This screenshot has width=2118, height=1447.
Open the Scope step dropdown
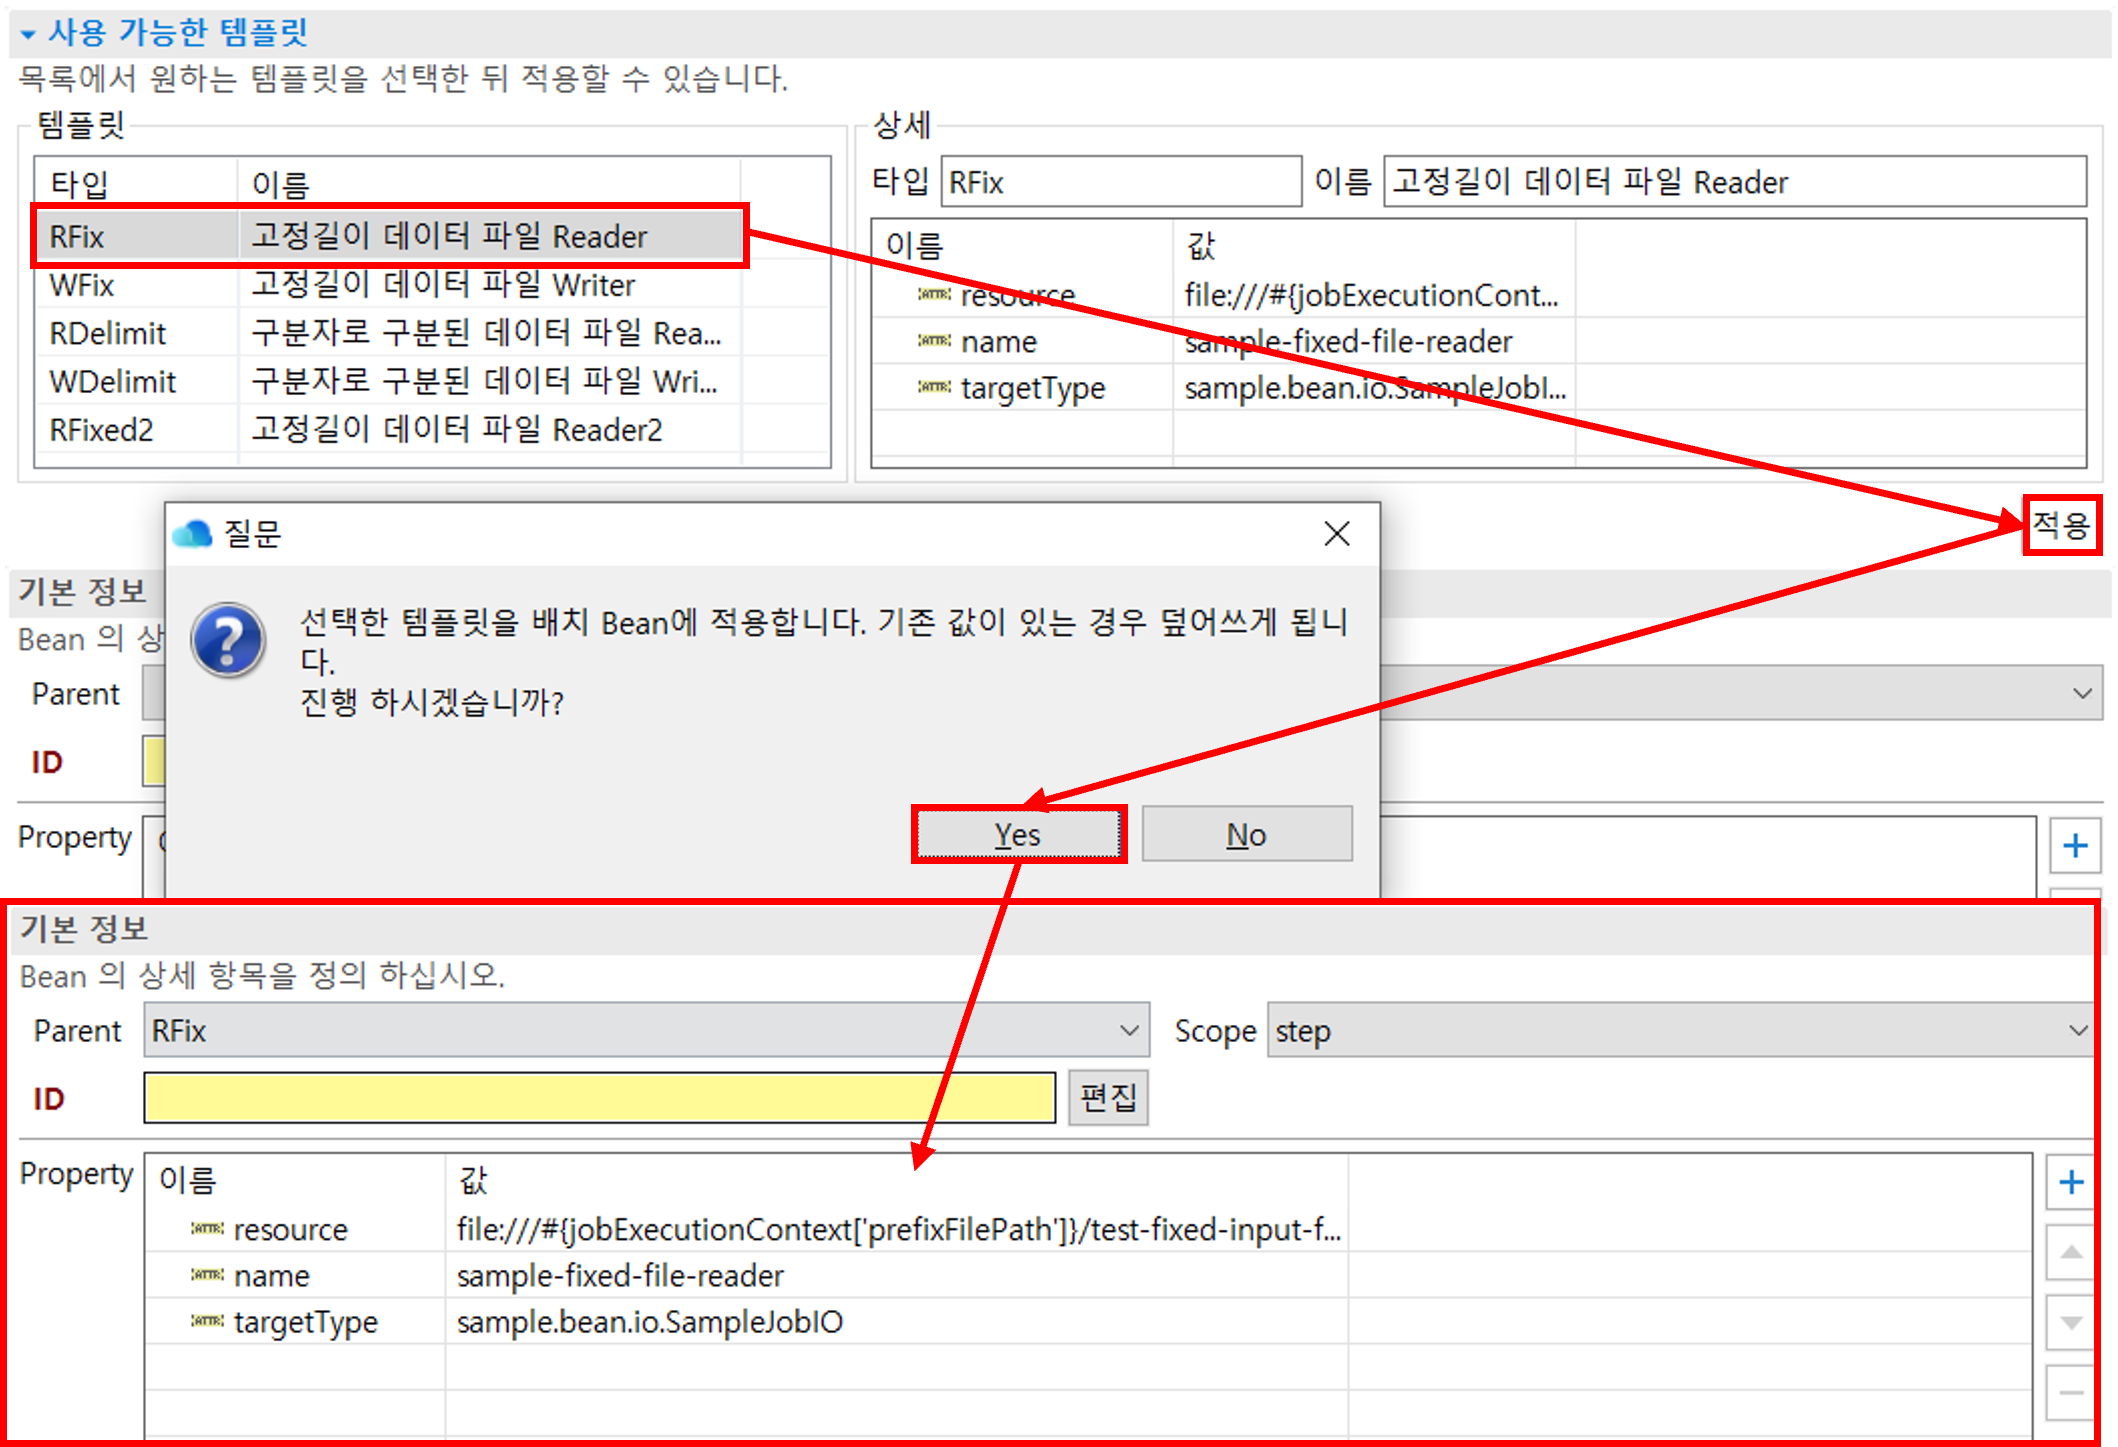pyautogui.click(x=2078, y=1031)
